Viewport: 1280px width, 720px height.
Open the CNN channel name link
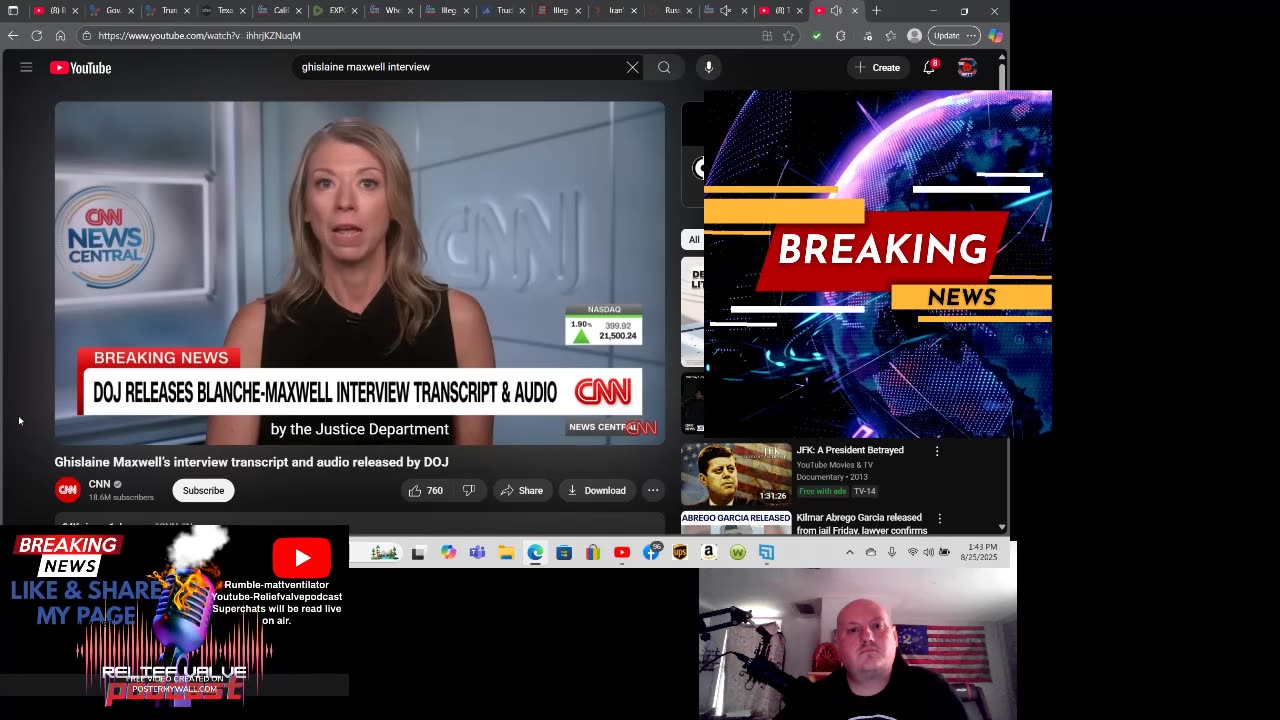coord(99,484)
